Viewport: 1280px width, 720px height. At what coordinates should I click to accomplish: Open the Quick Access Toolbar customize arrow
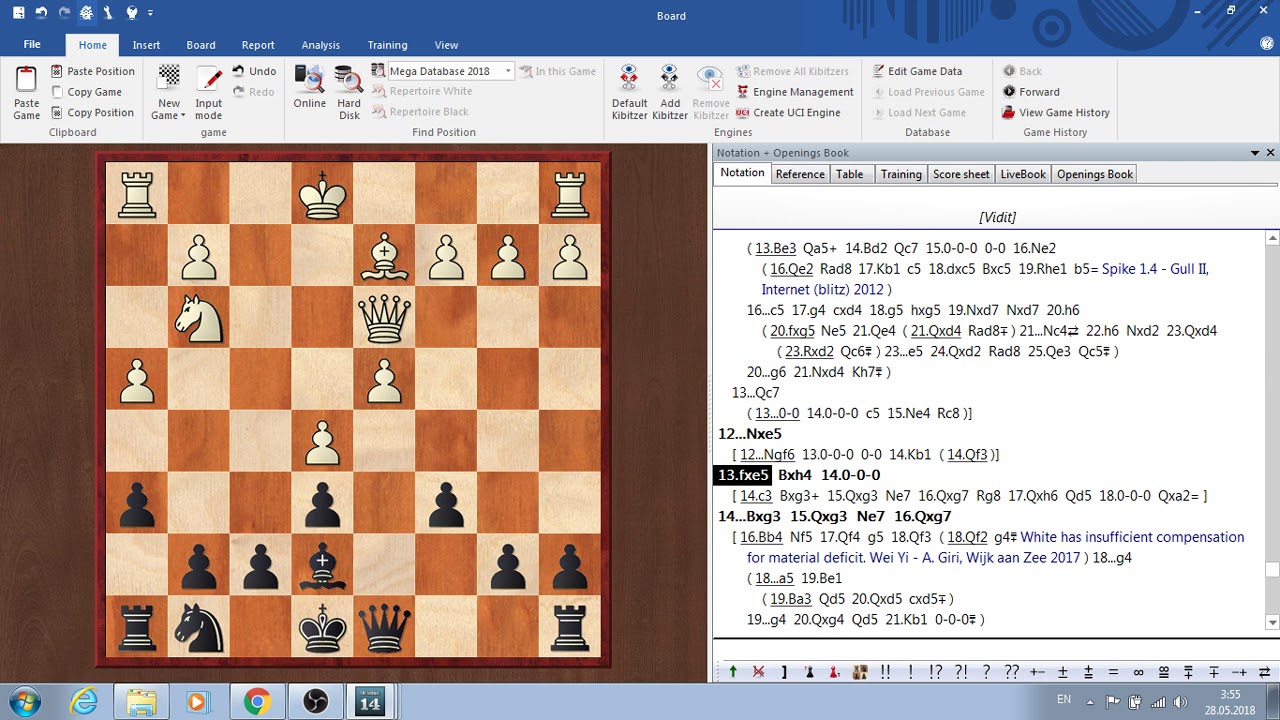click(x=150, y=13)
